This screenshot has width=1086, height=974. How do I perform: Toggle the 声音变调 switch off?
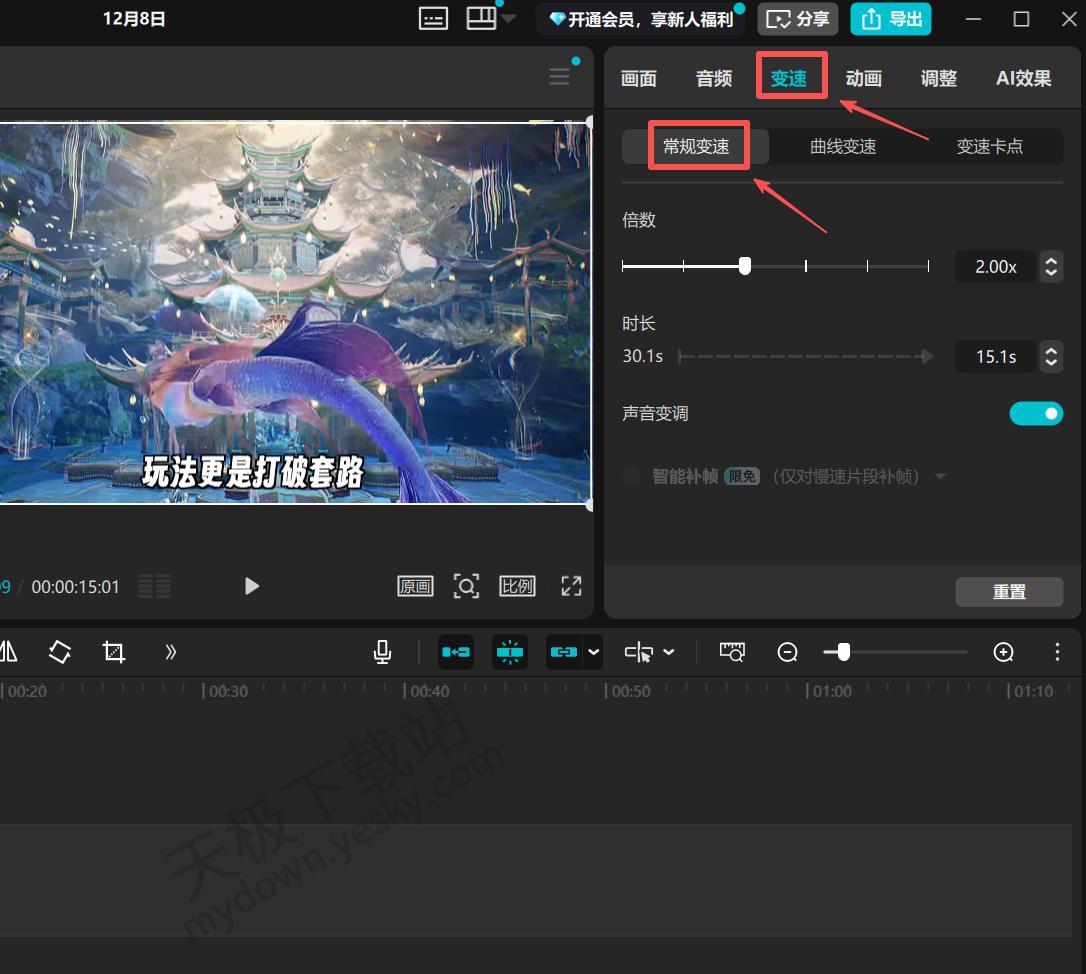(x=1036, y=413)
